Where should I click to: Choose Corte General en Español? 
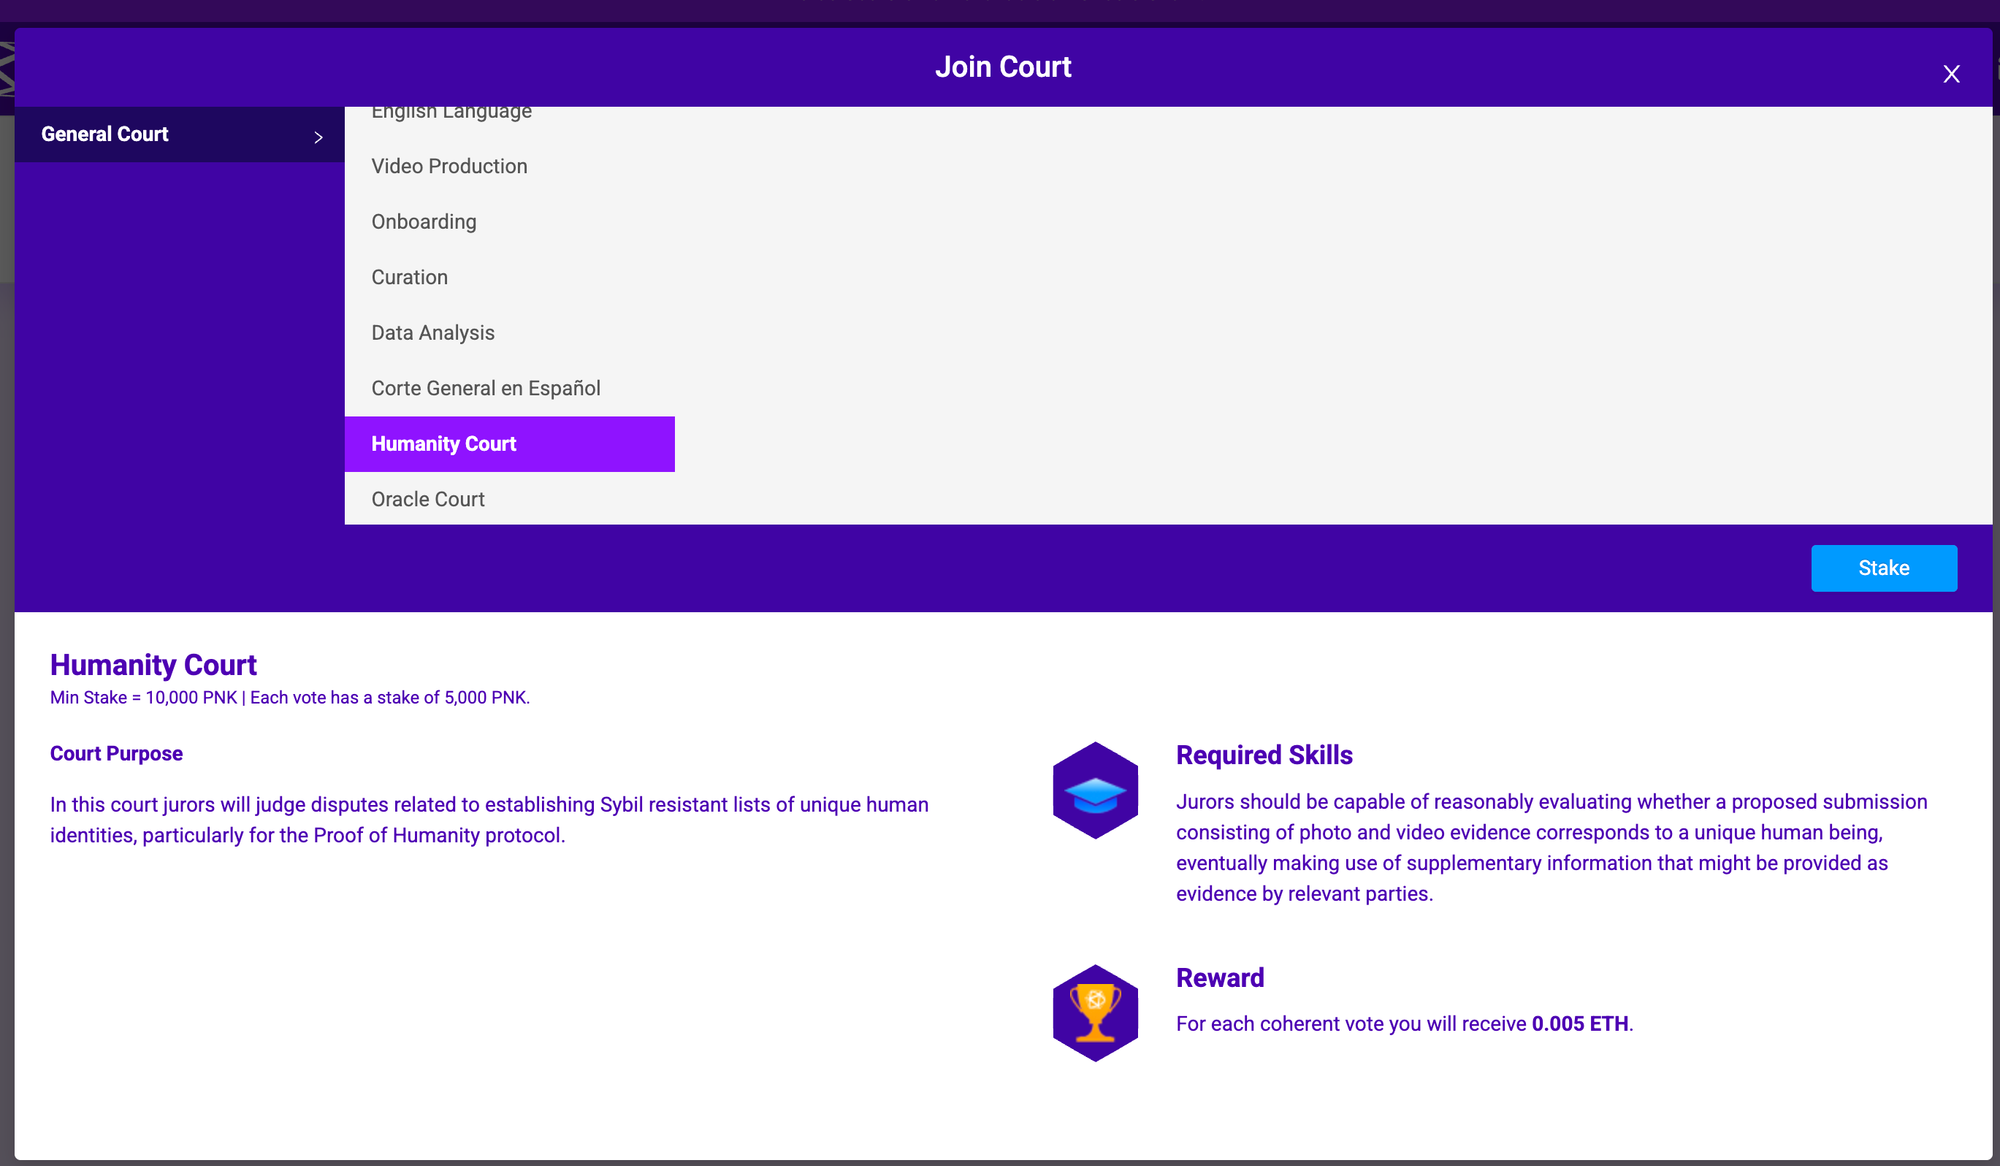(486, 388)
